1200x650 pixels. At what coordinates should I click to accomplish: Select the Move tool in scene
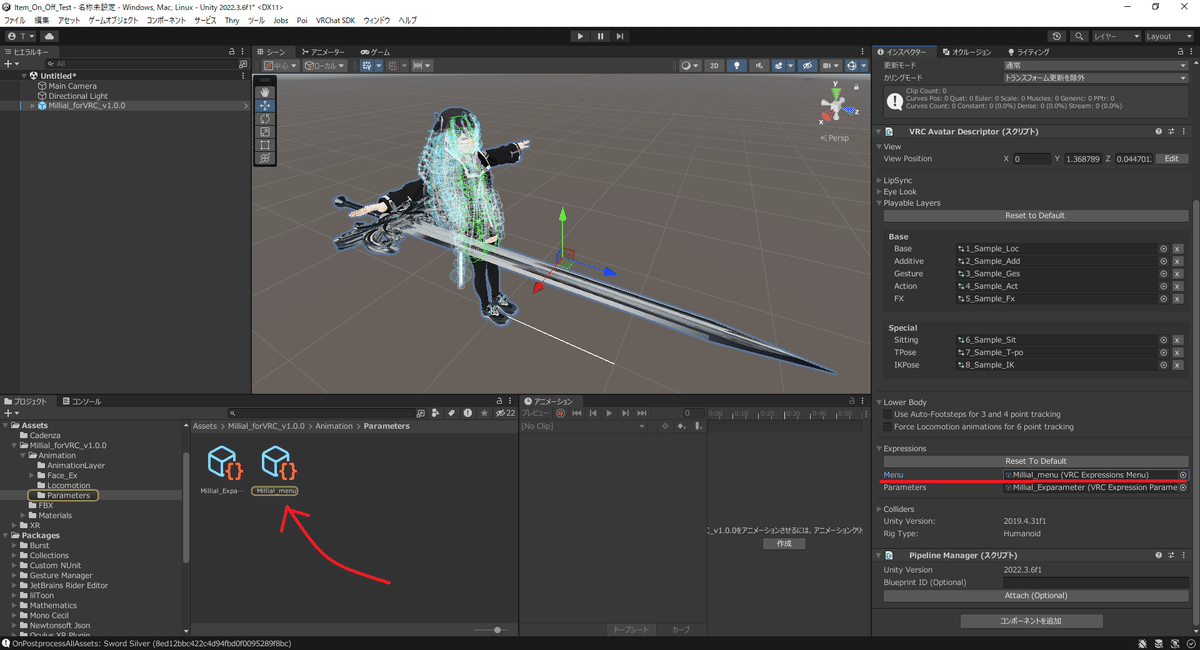[265, 105]
